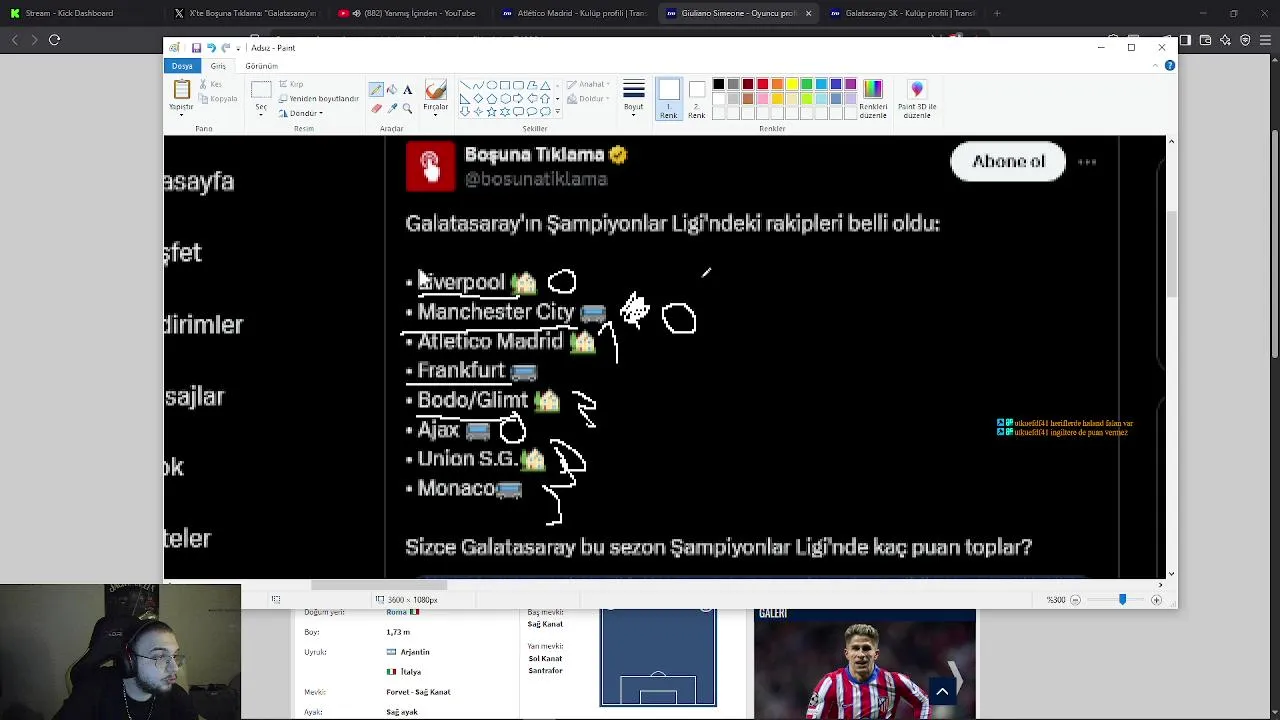Image resolution: width=1280 pixels, height=720 pixels.
Task: Open Renkleri düzenle color editor
Action: (x=873, y=99)
